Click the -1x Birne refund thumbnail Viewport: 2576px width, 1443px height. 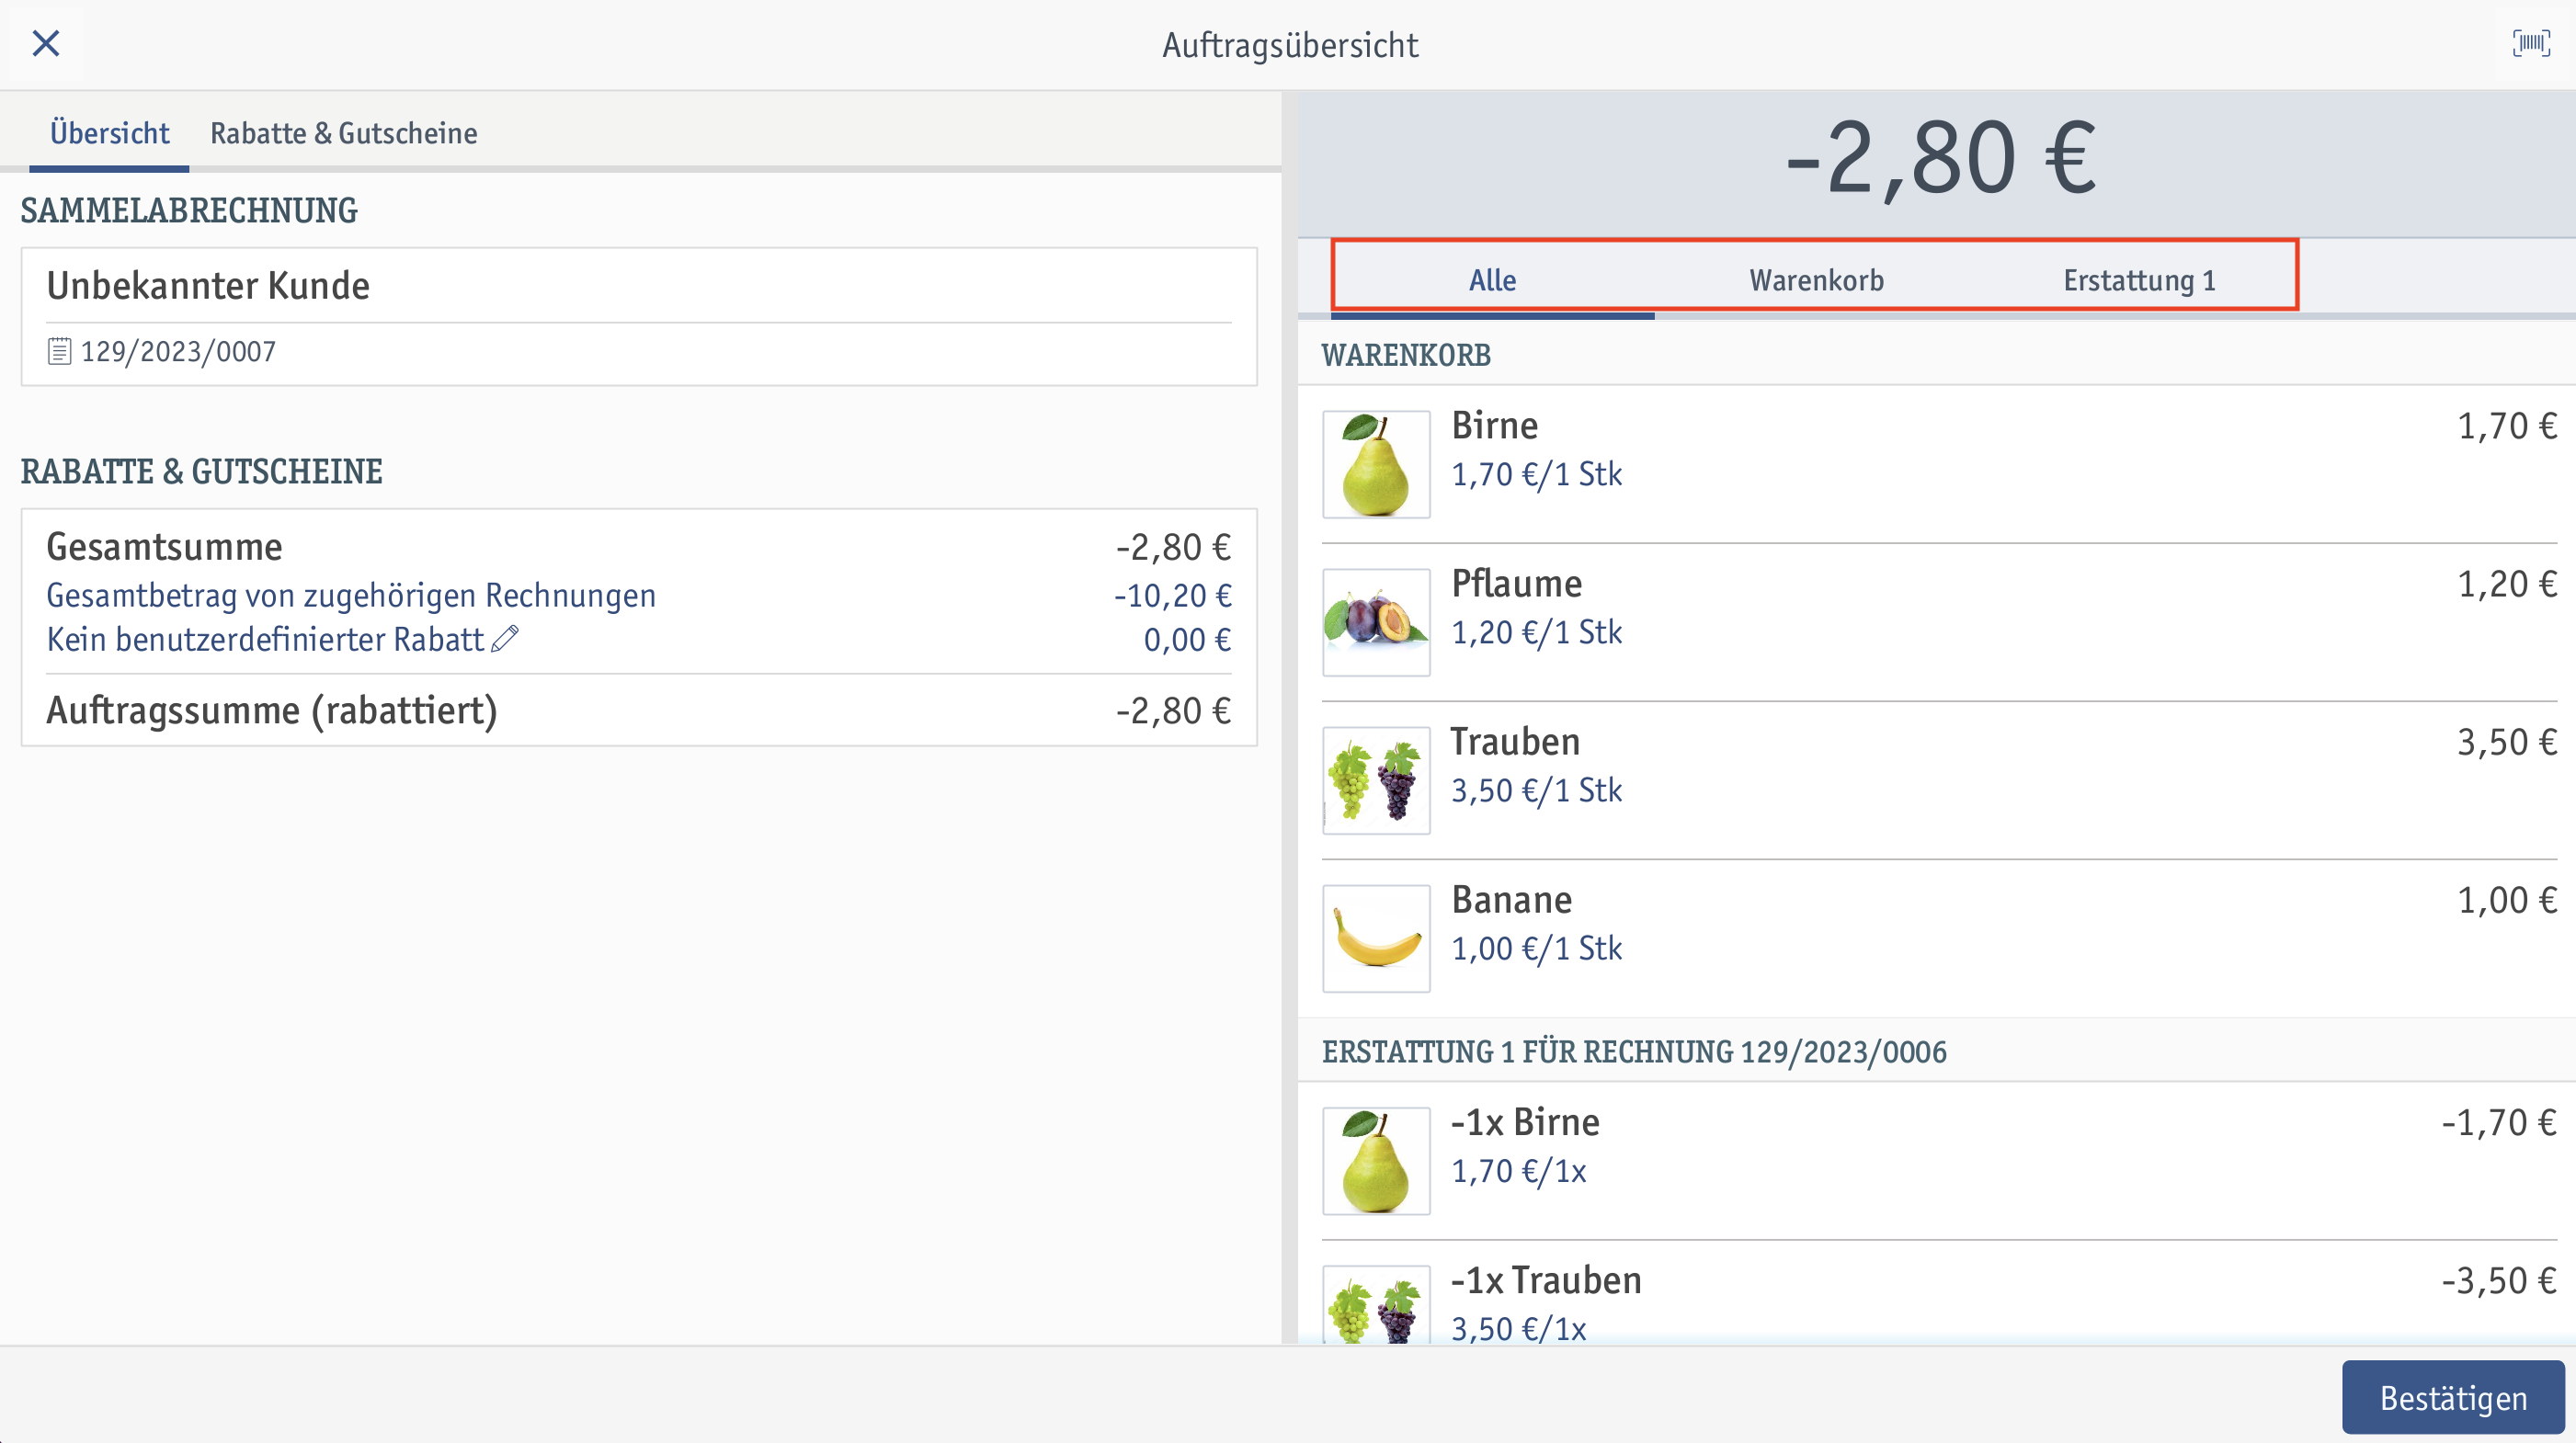pos(1376,1161)
